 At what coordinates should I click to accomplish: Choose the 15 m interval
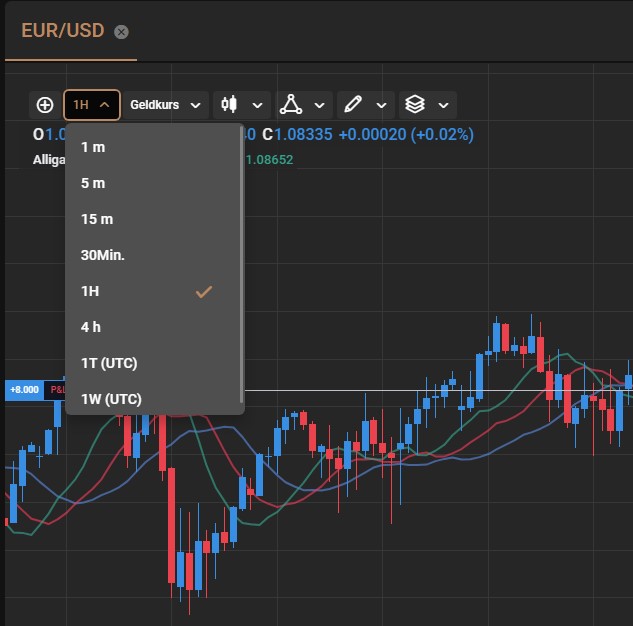(x=153, y=219)
